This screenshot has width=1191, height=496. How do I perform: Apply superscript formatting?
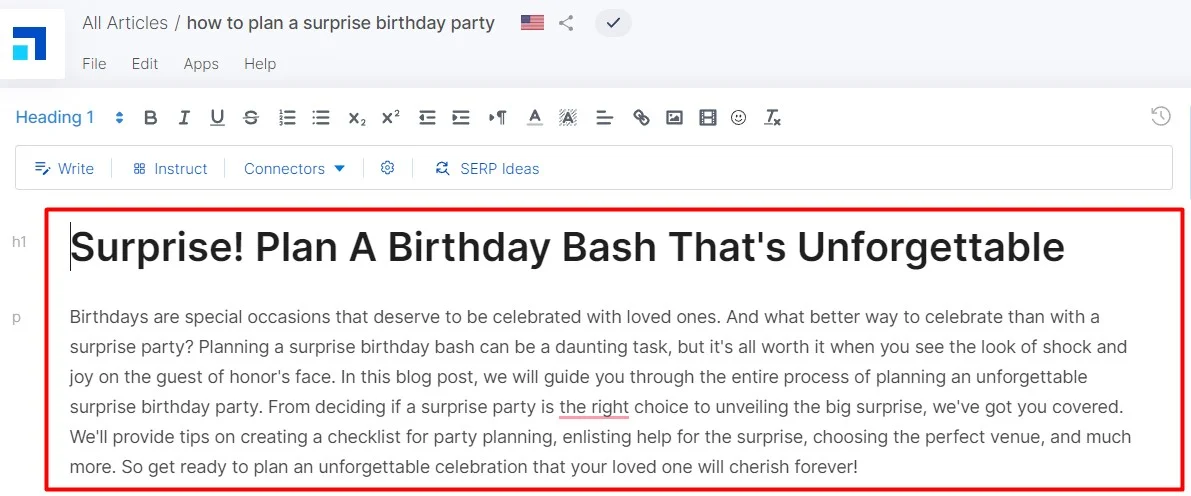point(391,117)
